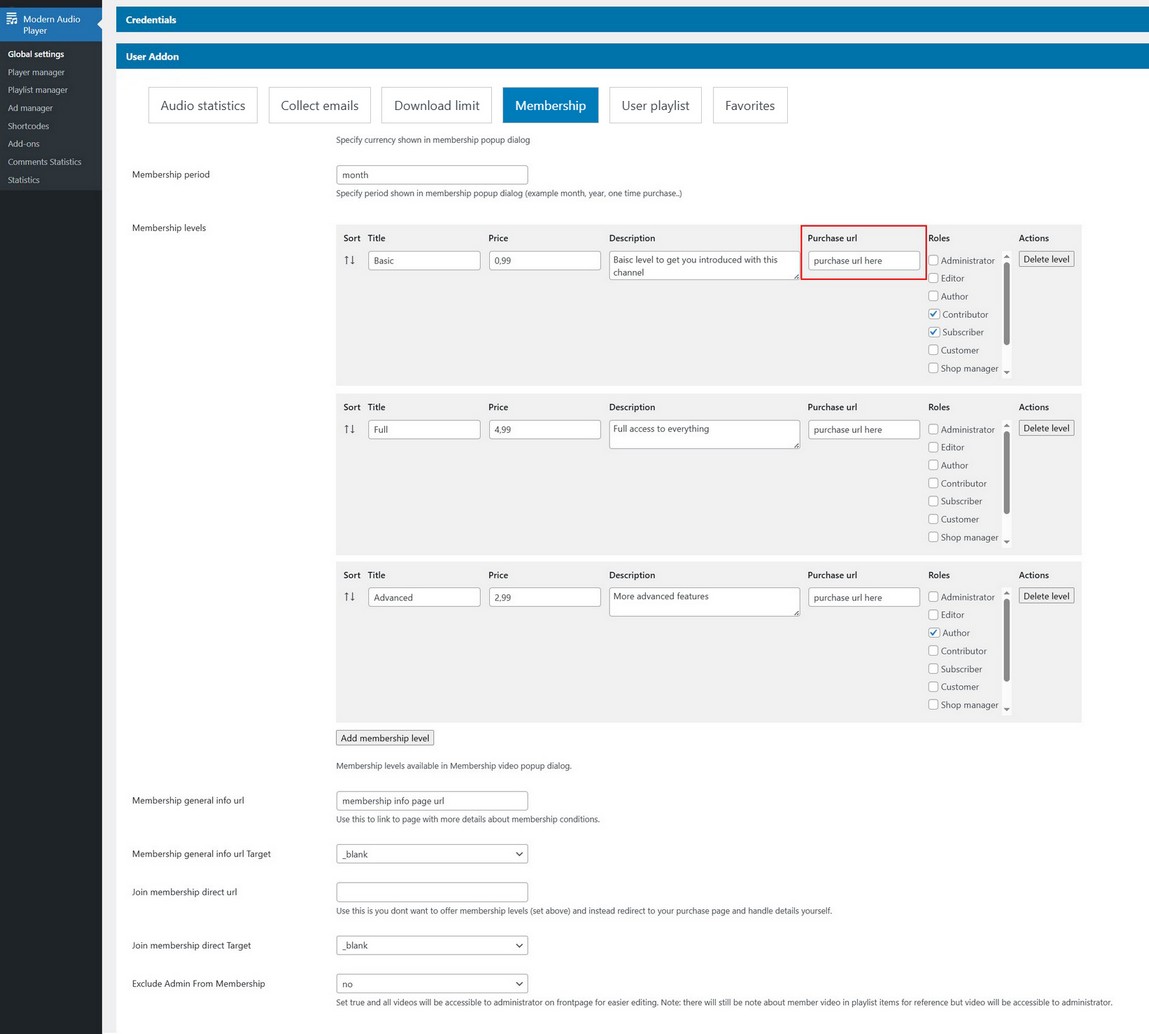Click sort arrows for the Advanced level
Screen dimensions: 1149x1034
point(349,597)
